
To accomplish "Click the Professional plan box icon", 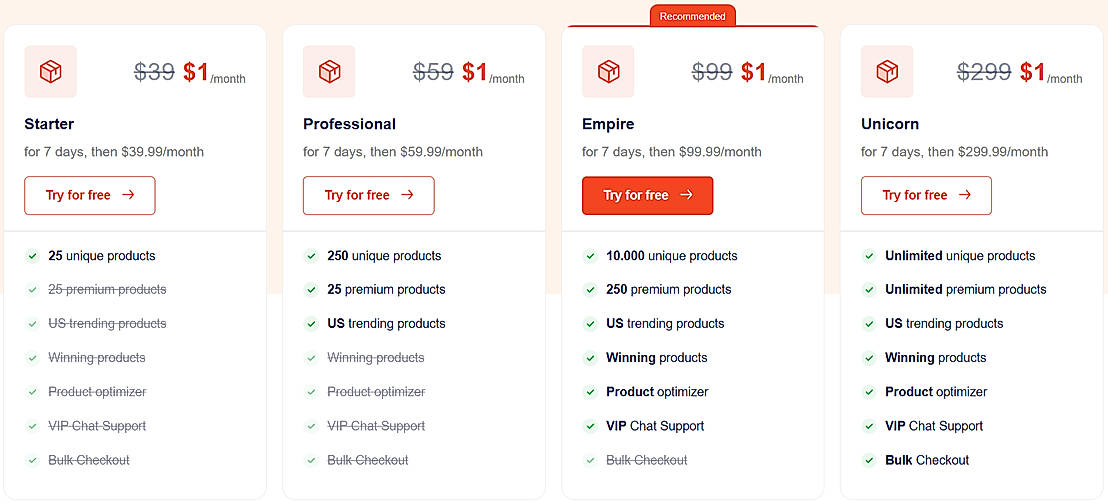I will 329,72.
